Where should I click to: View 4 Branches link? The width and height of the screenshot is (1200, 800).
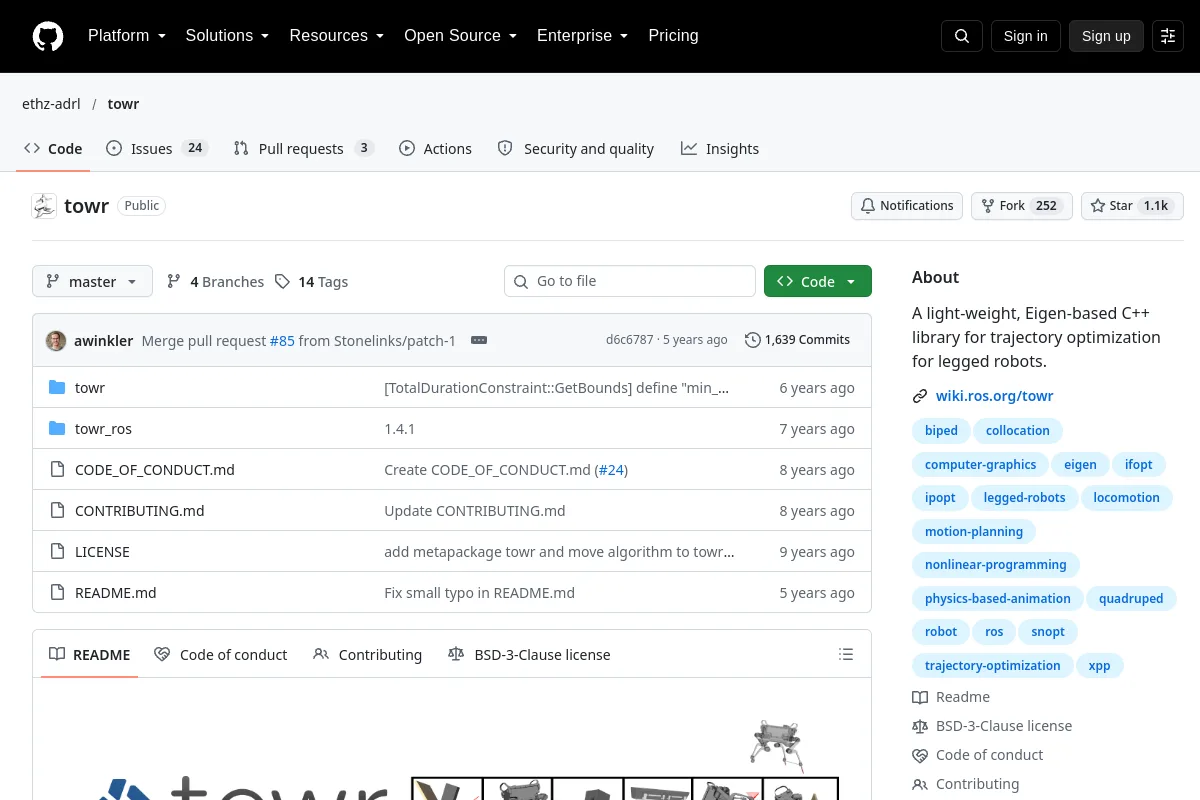coord(215,282)
